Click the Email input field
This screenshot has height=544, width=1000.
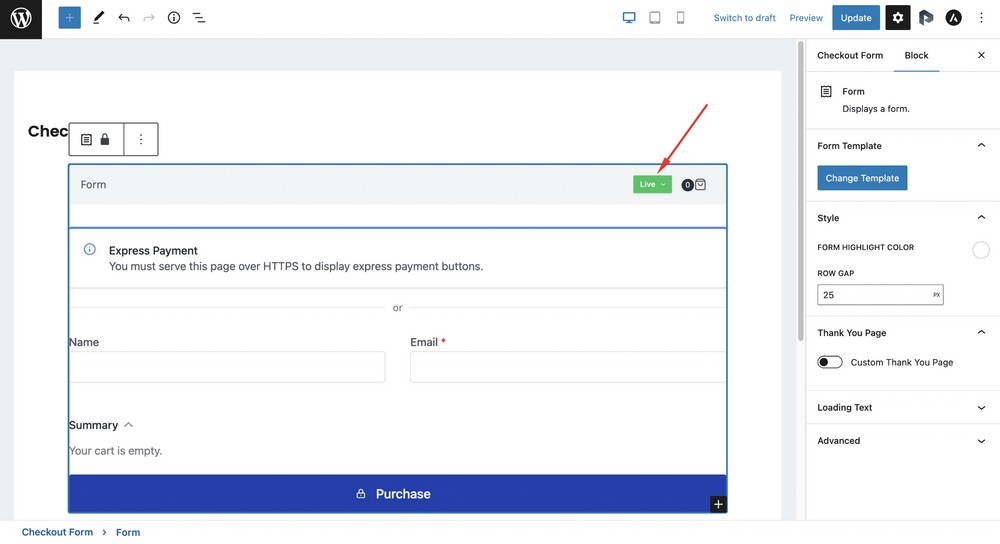568,367
